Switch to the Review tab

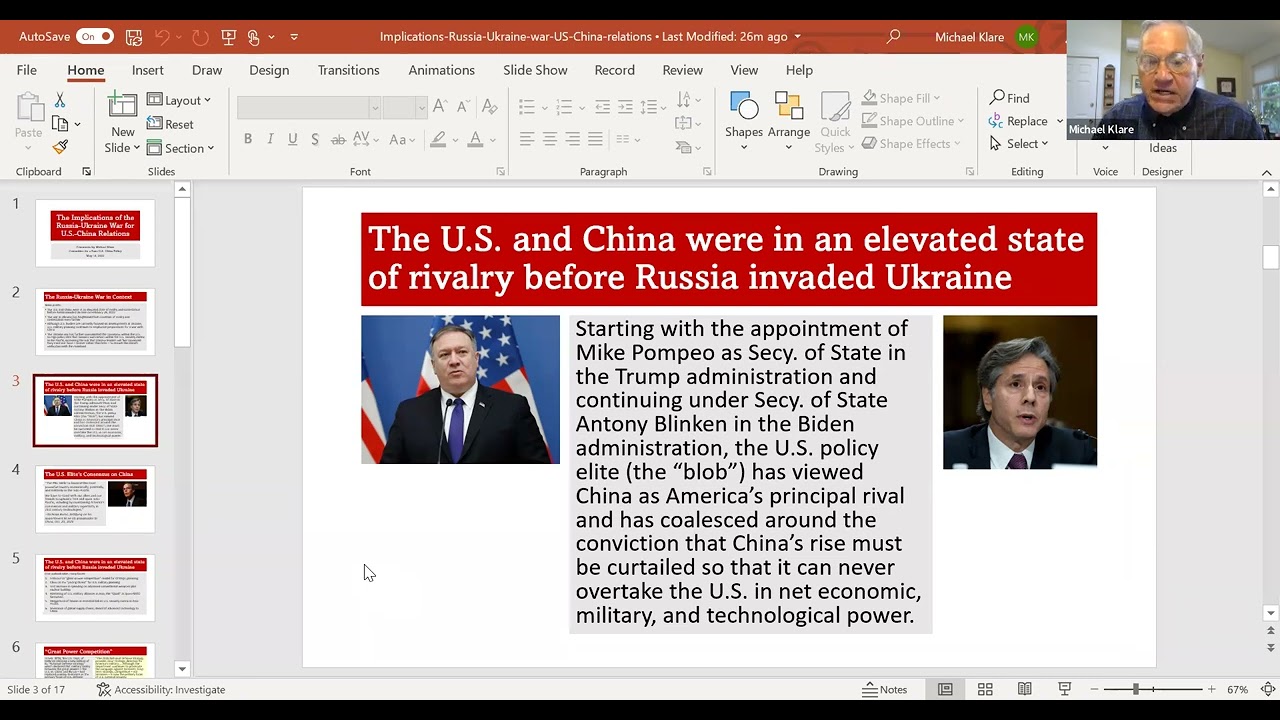click(x=682, y=70)
